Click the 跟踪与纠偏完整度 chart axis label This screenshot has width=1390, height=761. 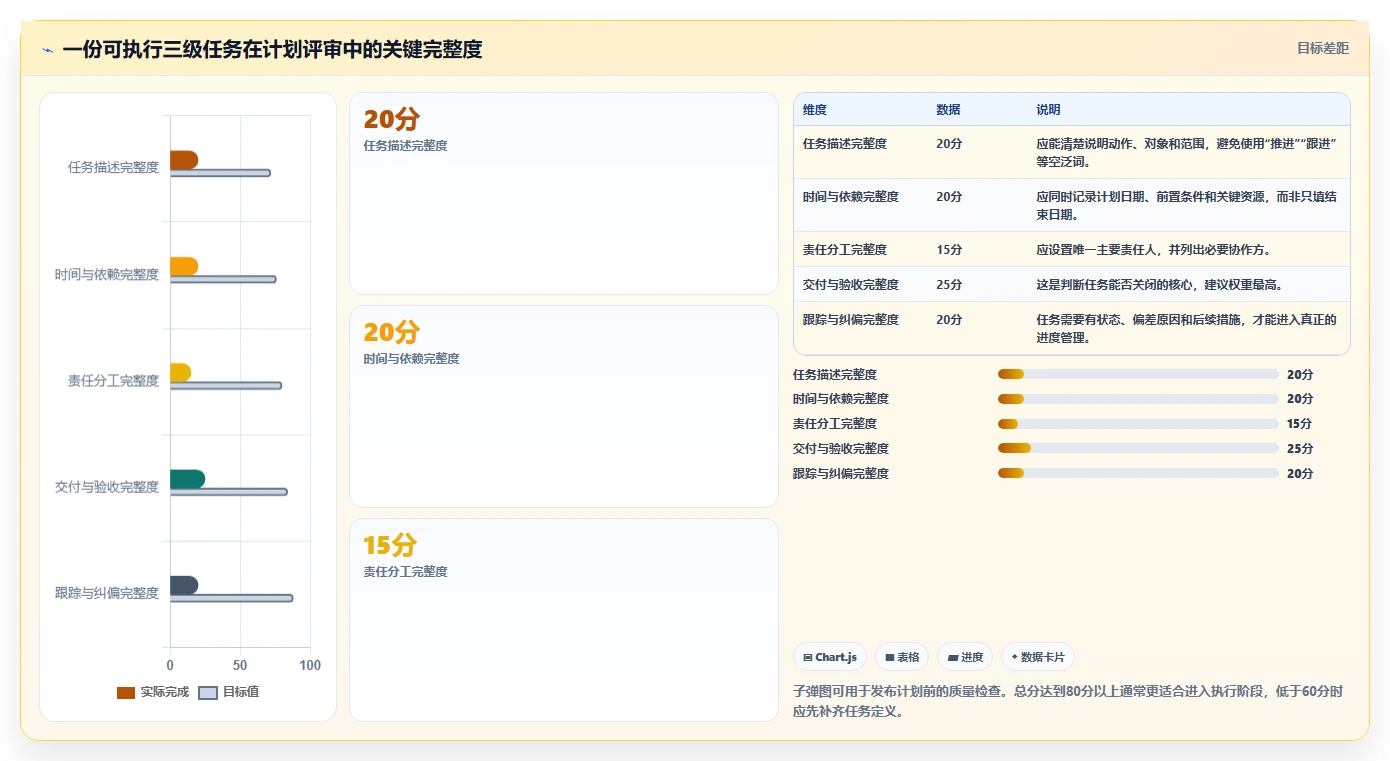click(x=107, y=593)
